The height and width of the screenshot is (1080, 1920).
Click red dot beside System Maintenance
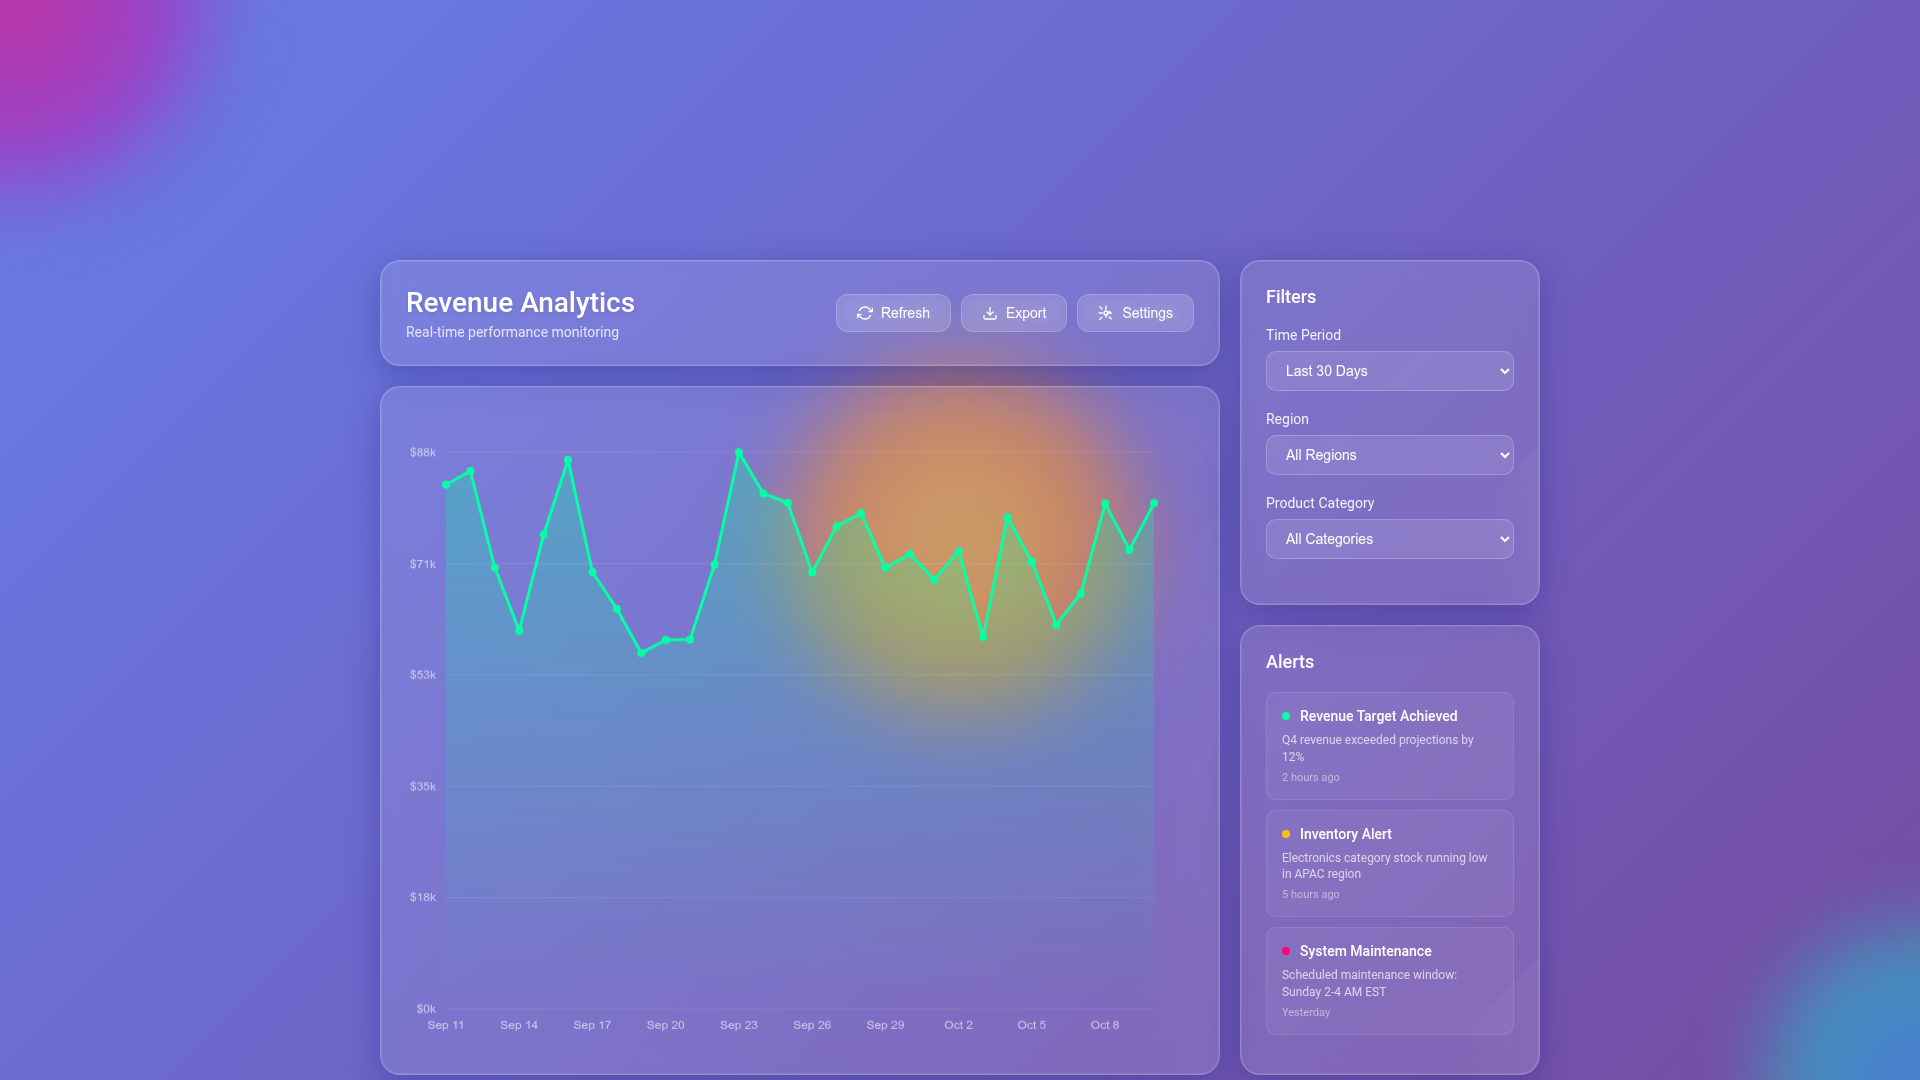point(1286,951)
